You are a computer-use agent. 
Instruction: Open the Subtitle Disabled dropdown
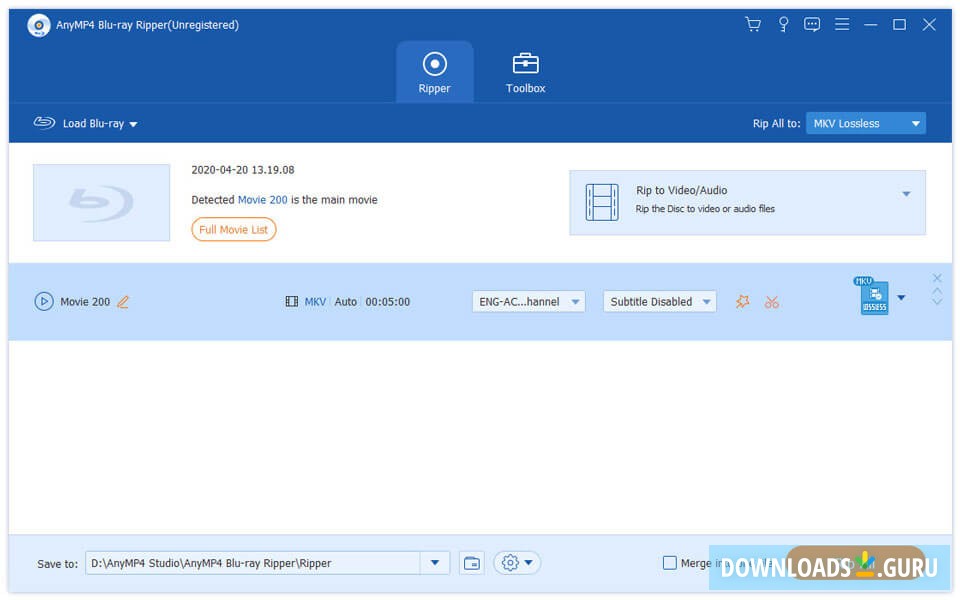(659, 301)
